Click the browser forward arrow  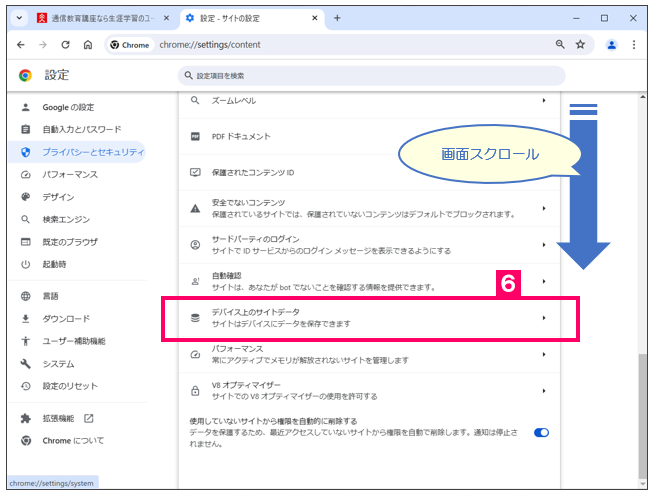click(43, 45)
